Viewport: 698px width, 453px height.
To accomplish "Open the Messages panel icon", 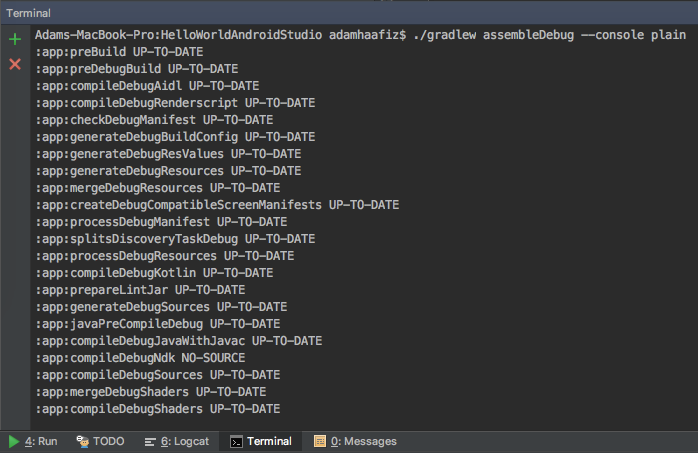I will coord(320,441).
